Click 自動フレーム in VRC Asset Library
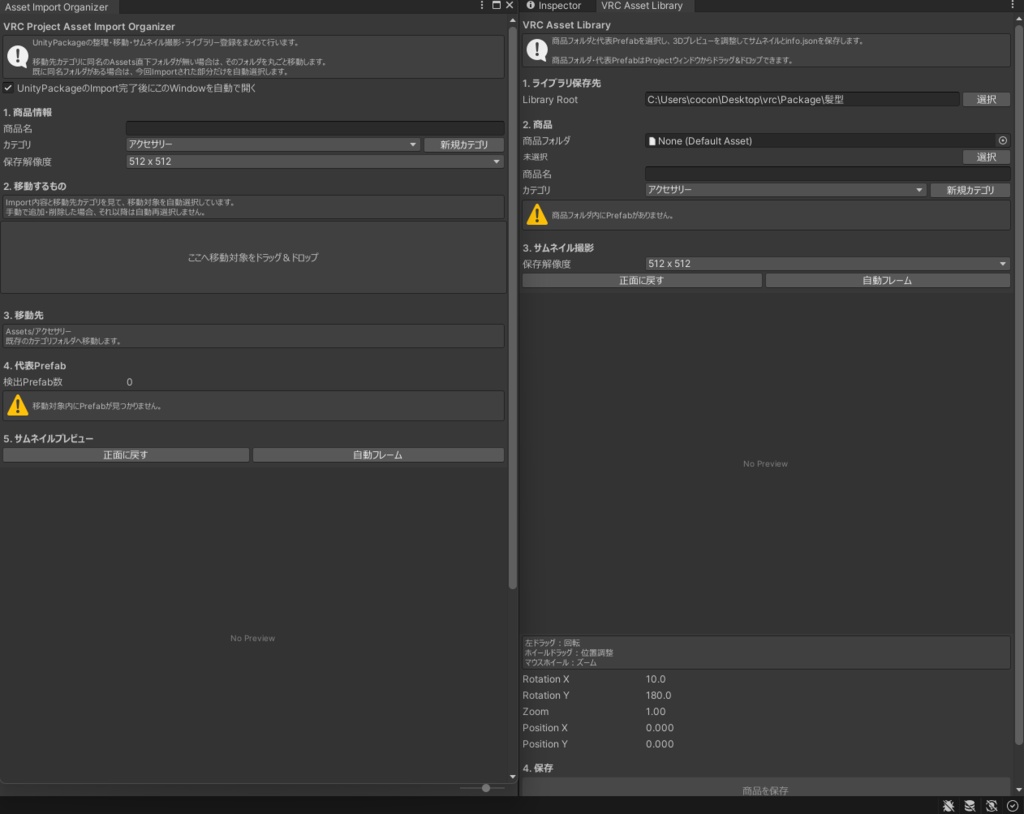 [888, 280]
